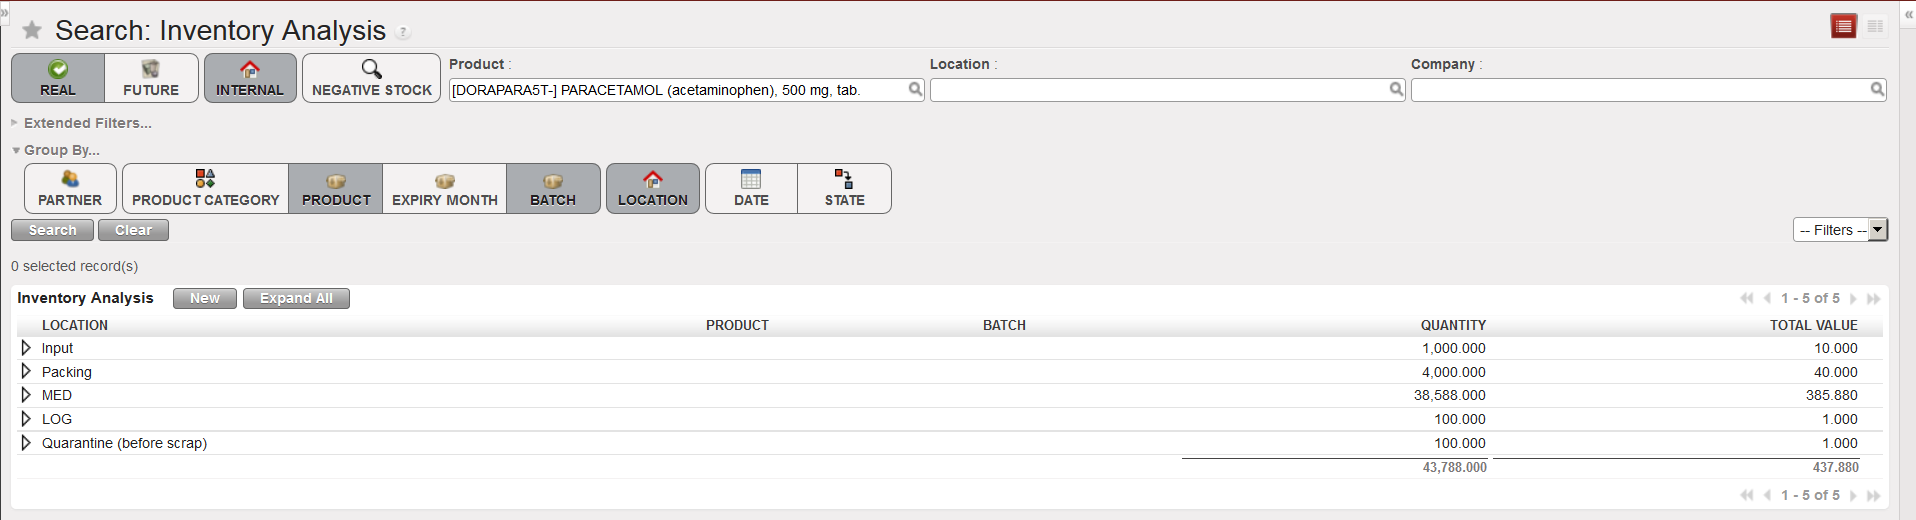Image resolution: width=1916 pixels, height=520 pixels.
Task: Expand the Input location row
Action: pos(26,348)
